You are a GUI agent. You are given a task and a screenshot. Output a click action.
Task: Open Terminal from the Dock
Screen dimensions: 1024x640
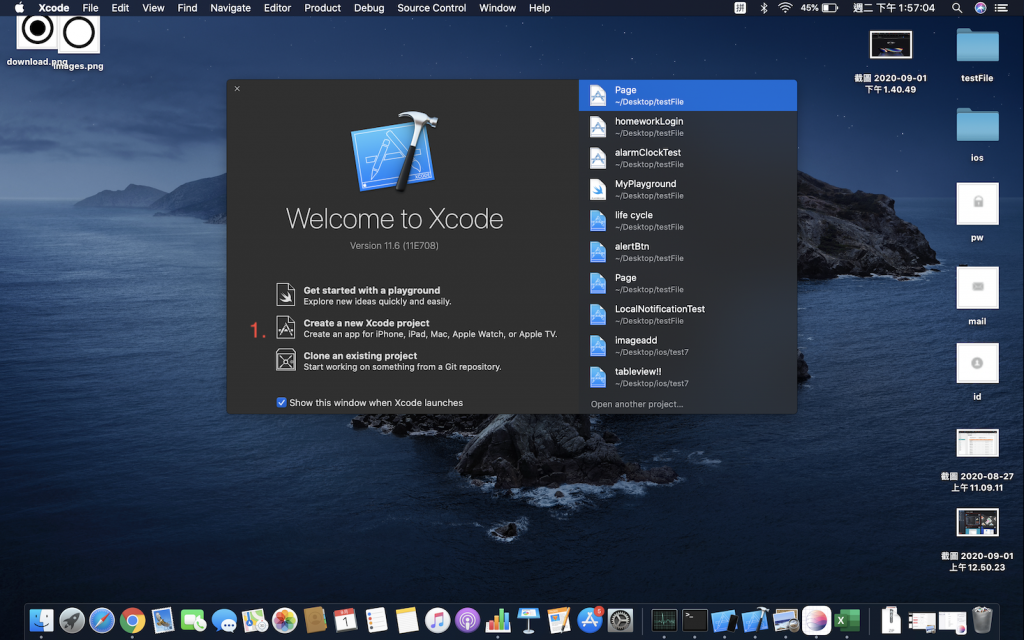695,620
